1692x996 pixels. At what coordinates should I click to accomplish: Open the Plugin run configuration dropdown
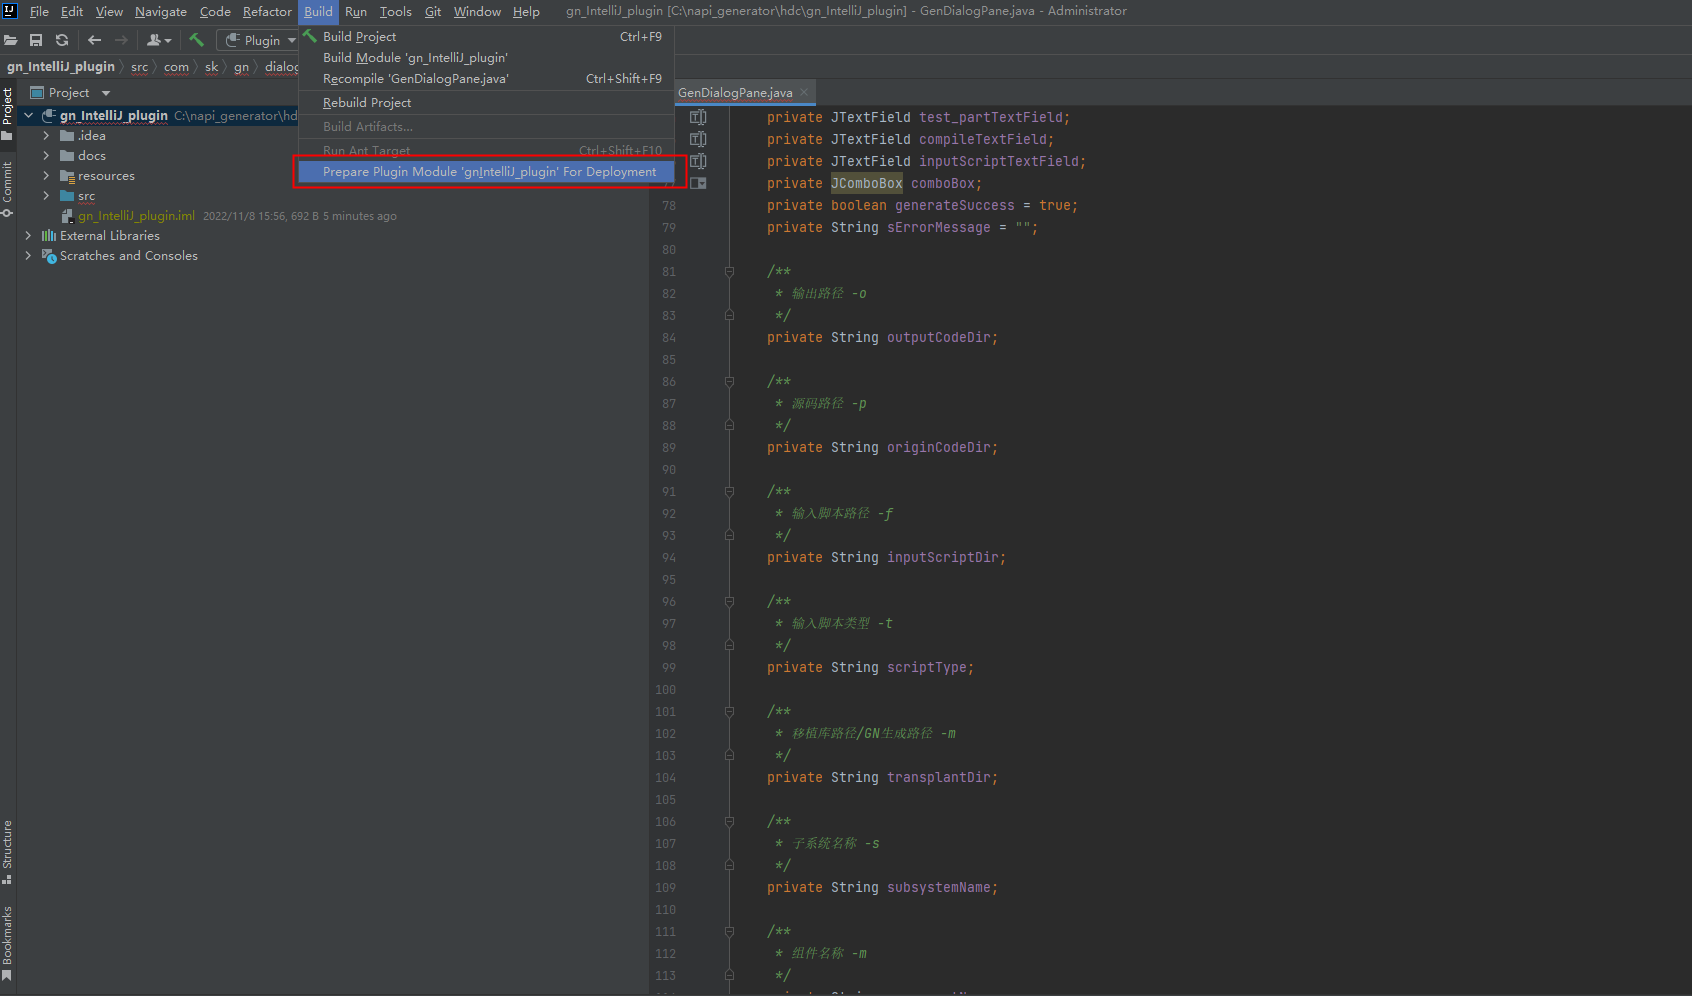(261, 40)
